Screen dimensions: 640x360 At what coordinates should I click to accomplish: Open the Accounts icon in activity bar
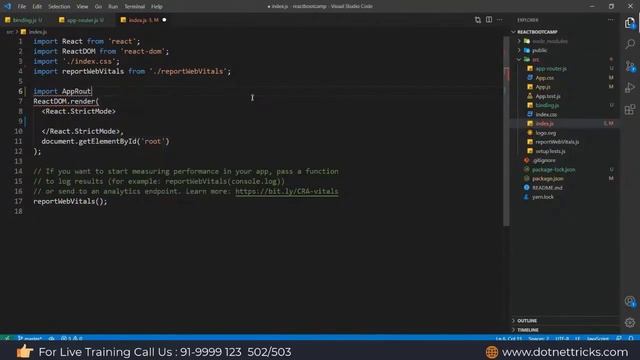[x=630, y=301]
